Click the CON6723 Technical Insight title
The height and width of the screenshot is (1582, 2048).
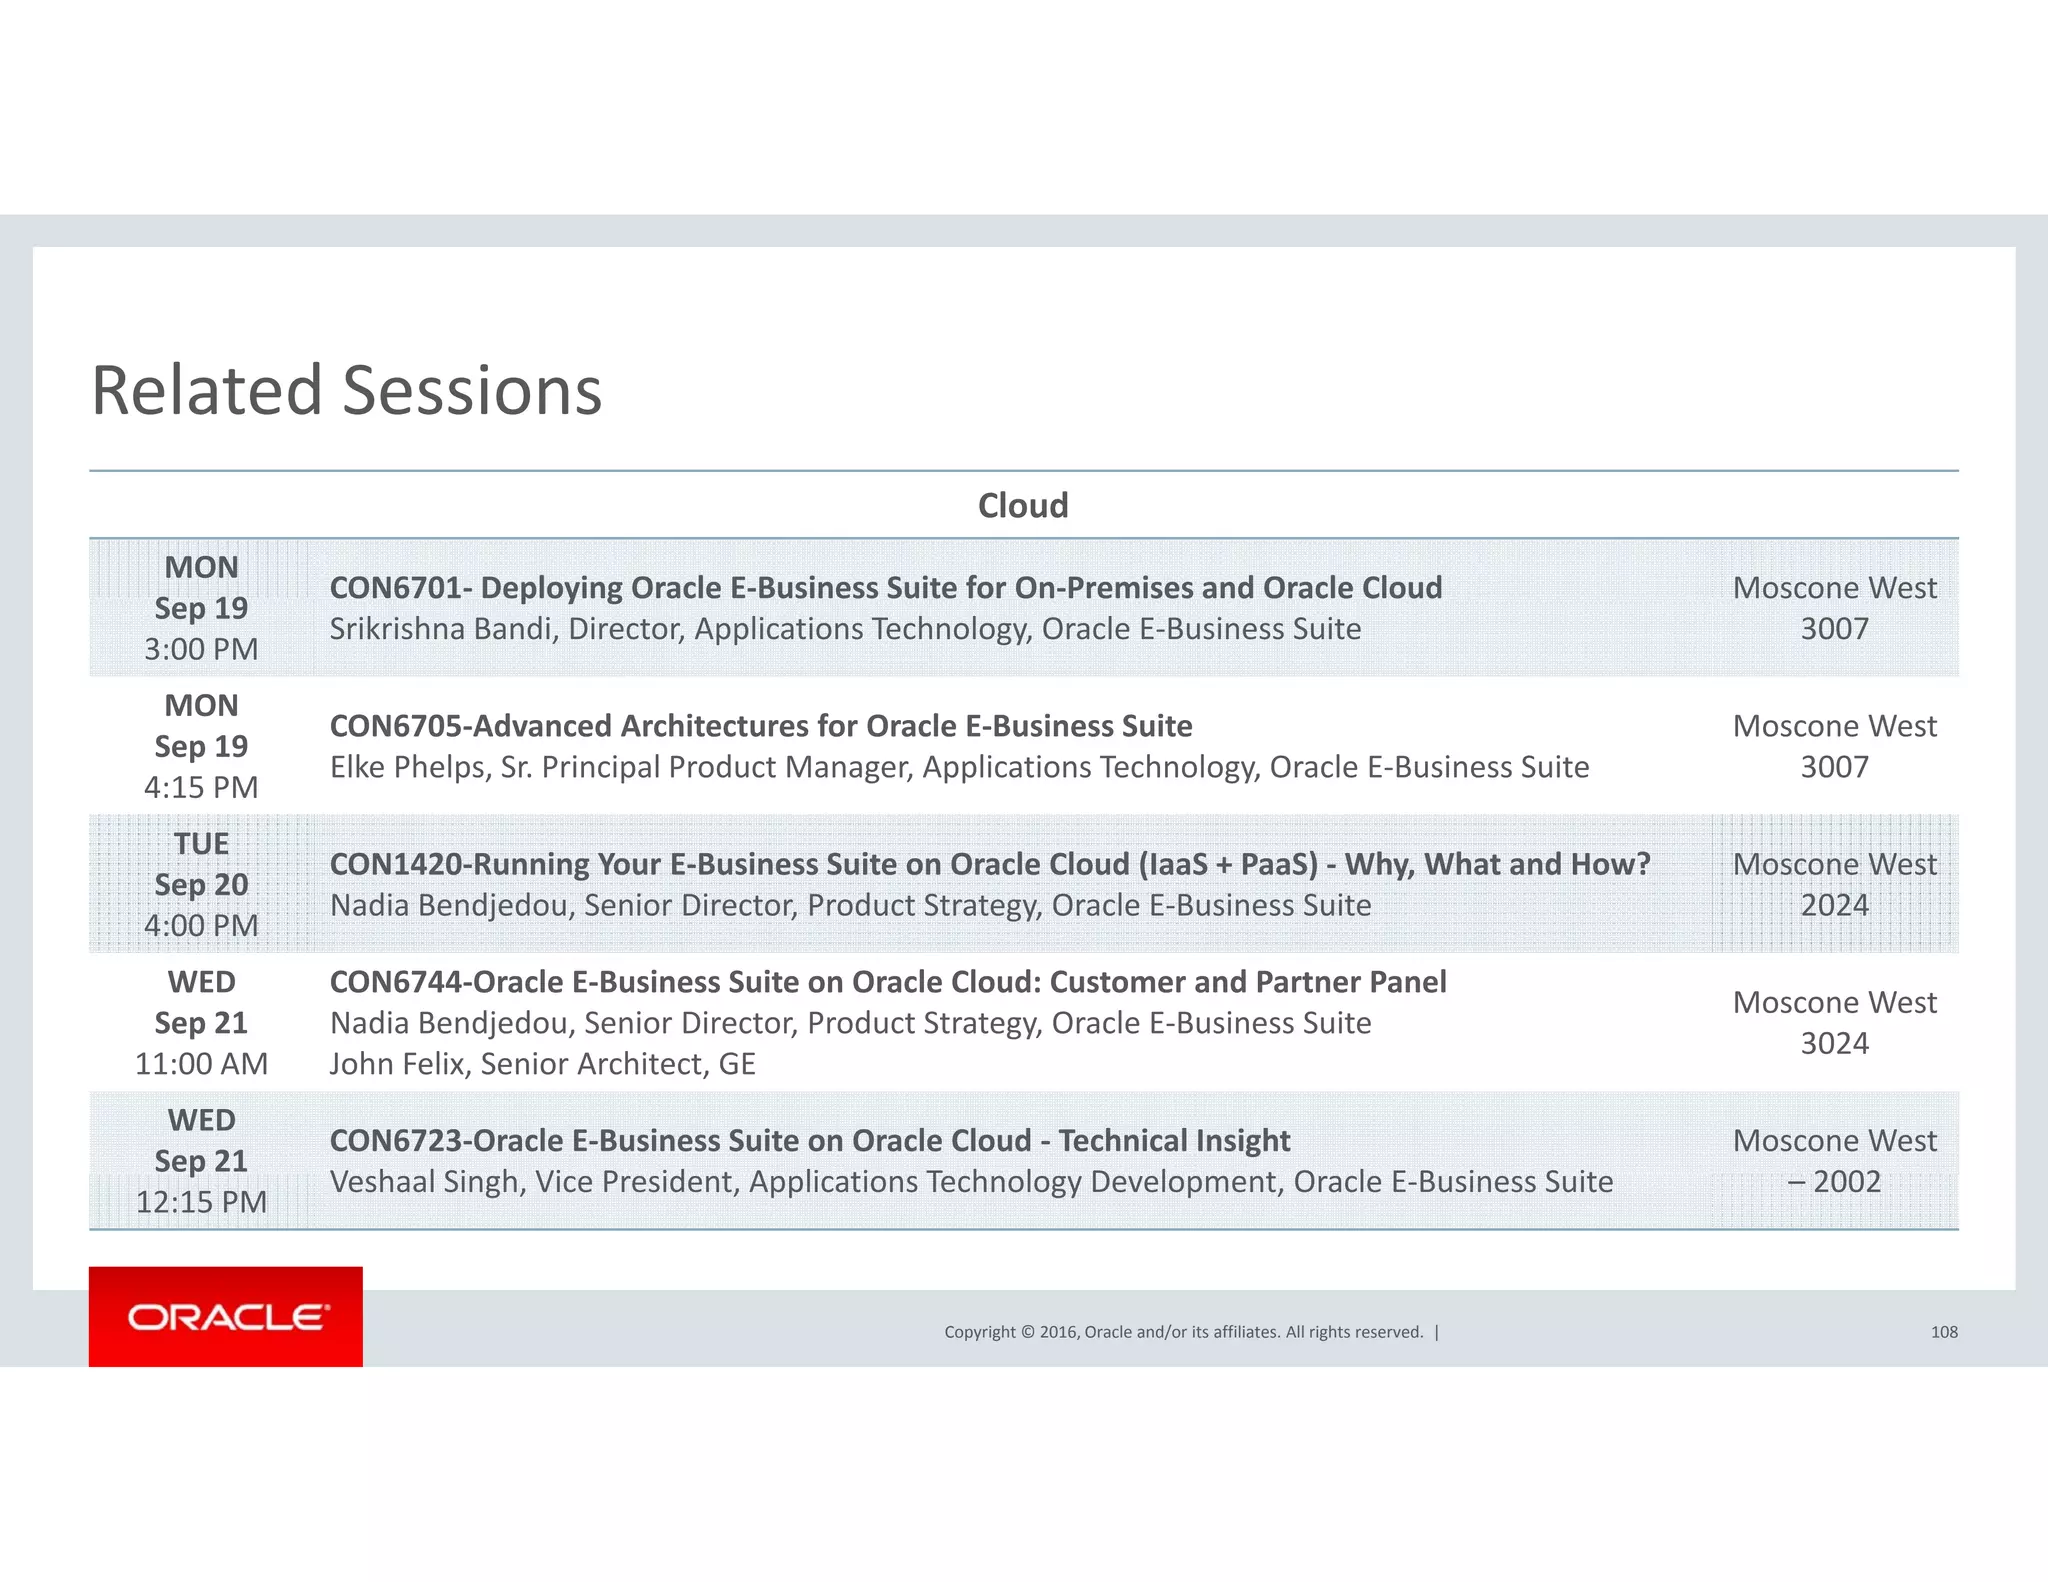coord(810,1141)
